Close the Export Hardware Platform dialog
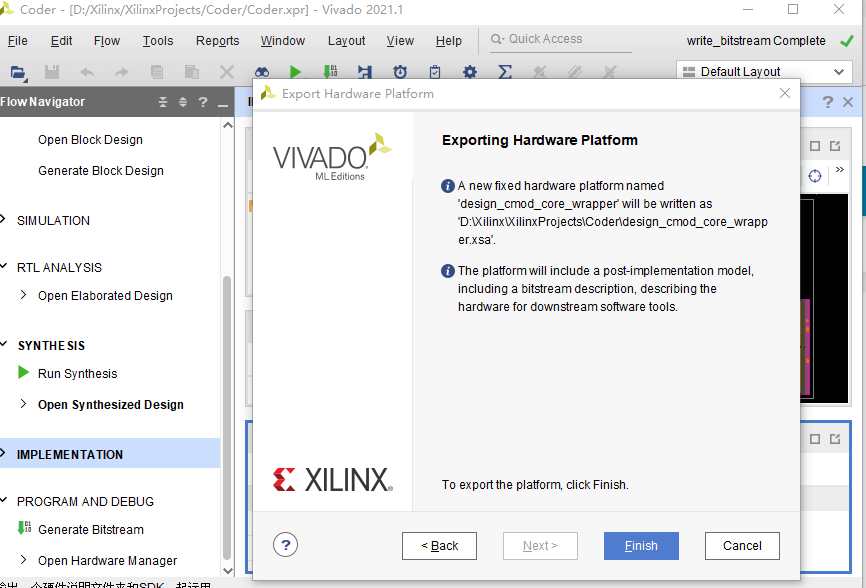Viewport: 866px width, 588px height. [x=785, y=93]
